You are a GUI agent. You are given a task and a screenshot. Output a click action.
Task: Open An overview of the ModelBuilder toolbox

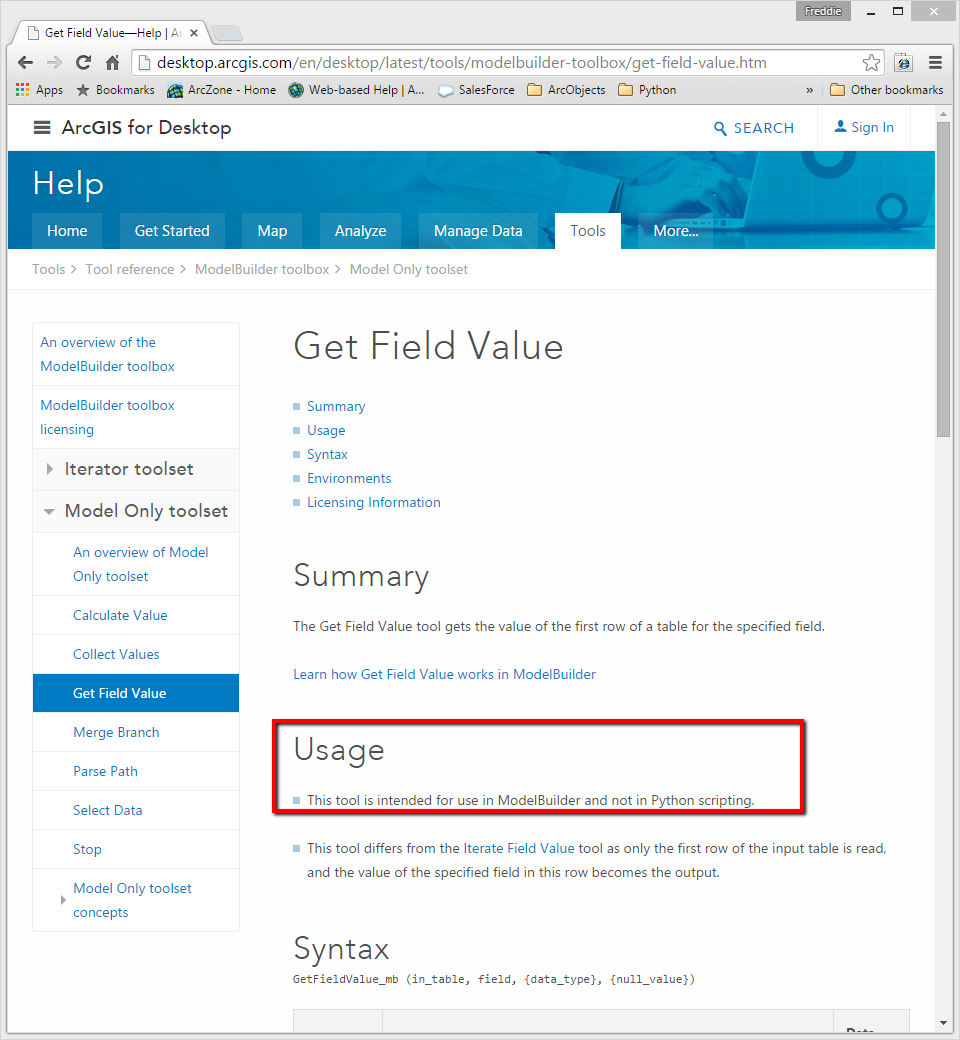tap(107, 354)
